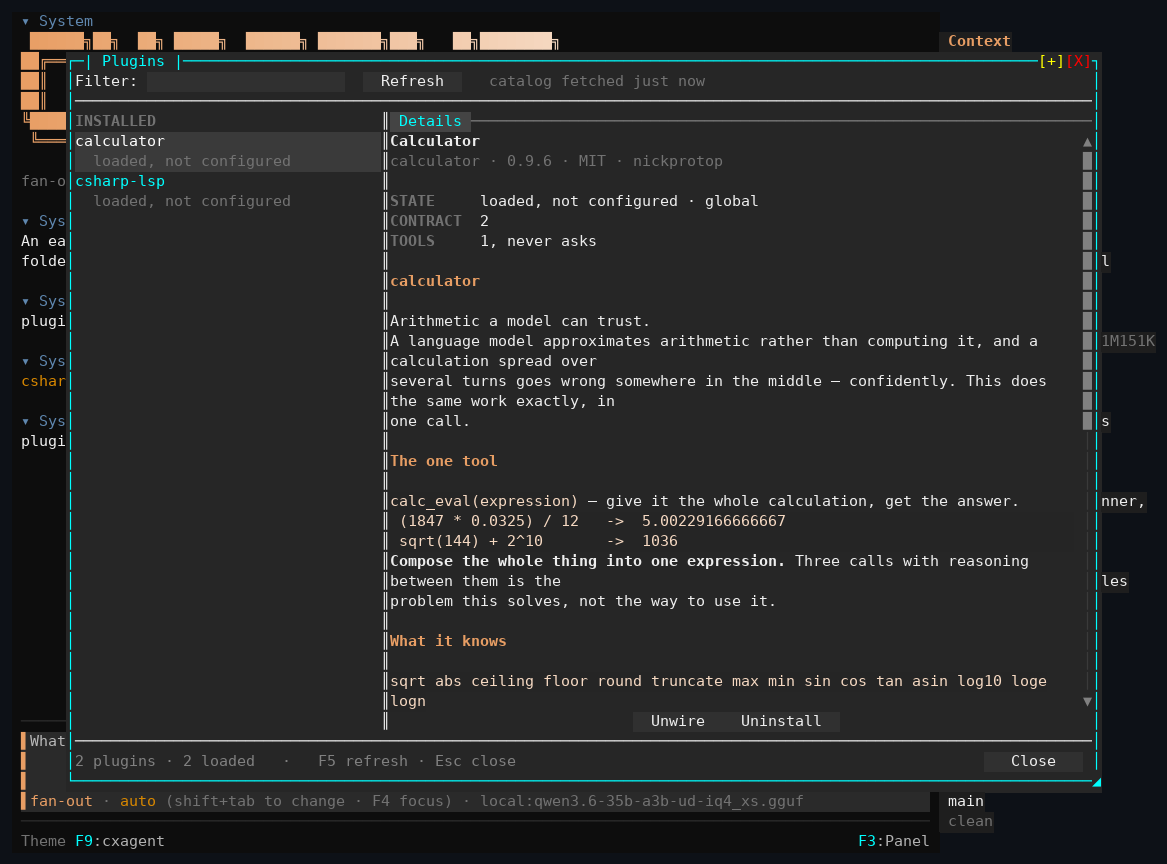Open the Context panel tab
The width and height of the screenshot is (1167, 864).
[979, 41]
